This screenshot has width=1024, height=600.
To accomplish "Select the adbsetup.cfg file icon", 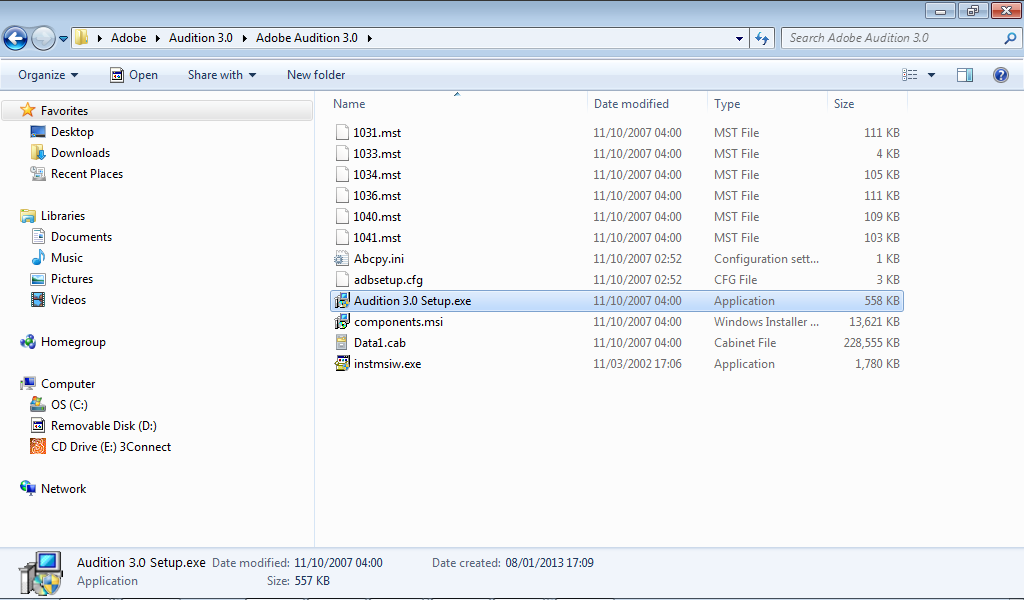I will click(342, 279).
